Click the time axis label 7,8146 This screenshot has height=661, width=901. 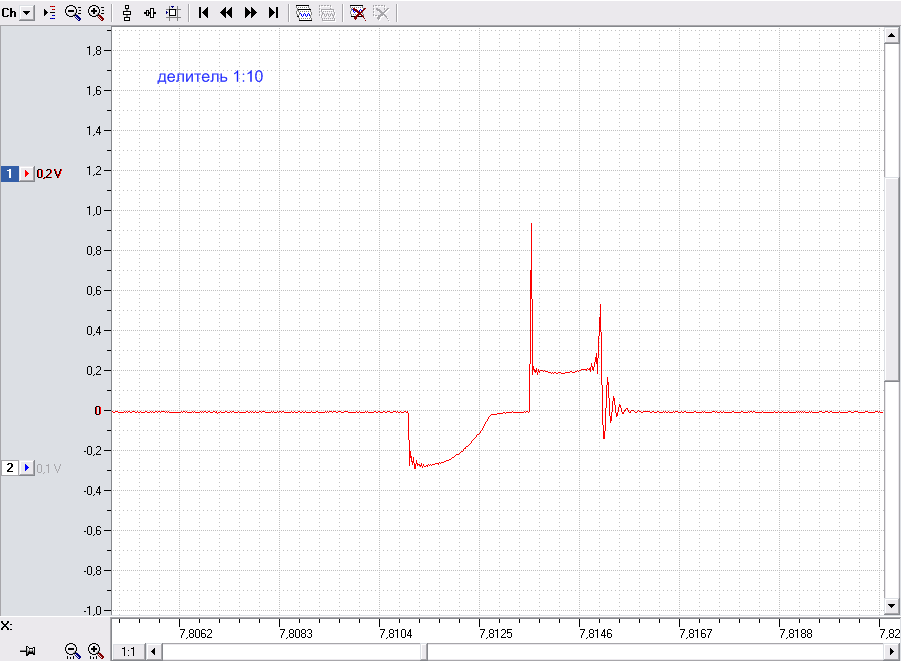tap(596, 633)
